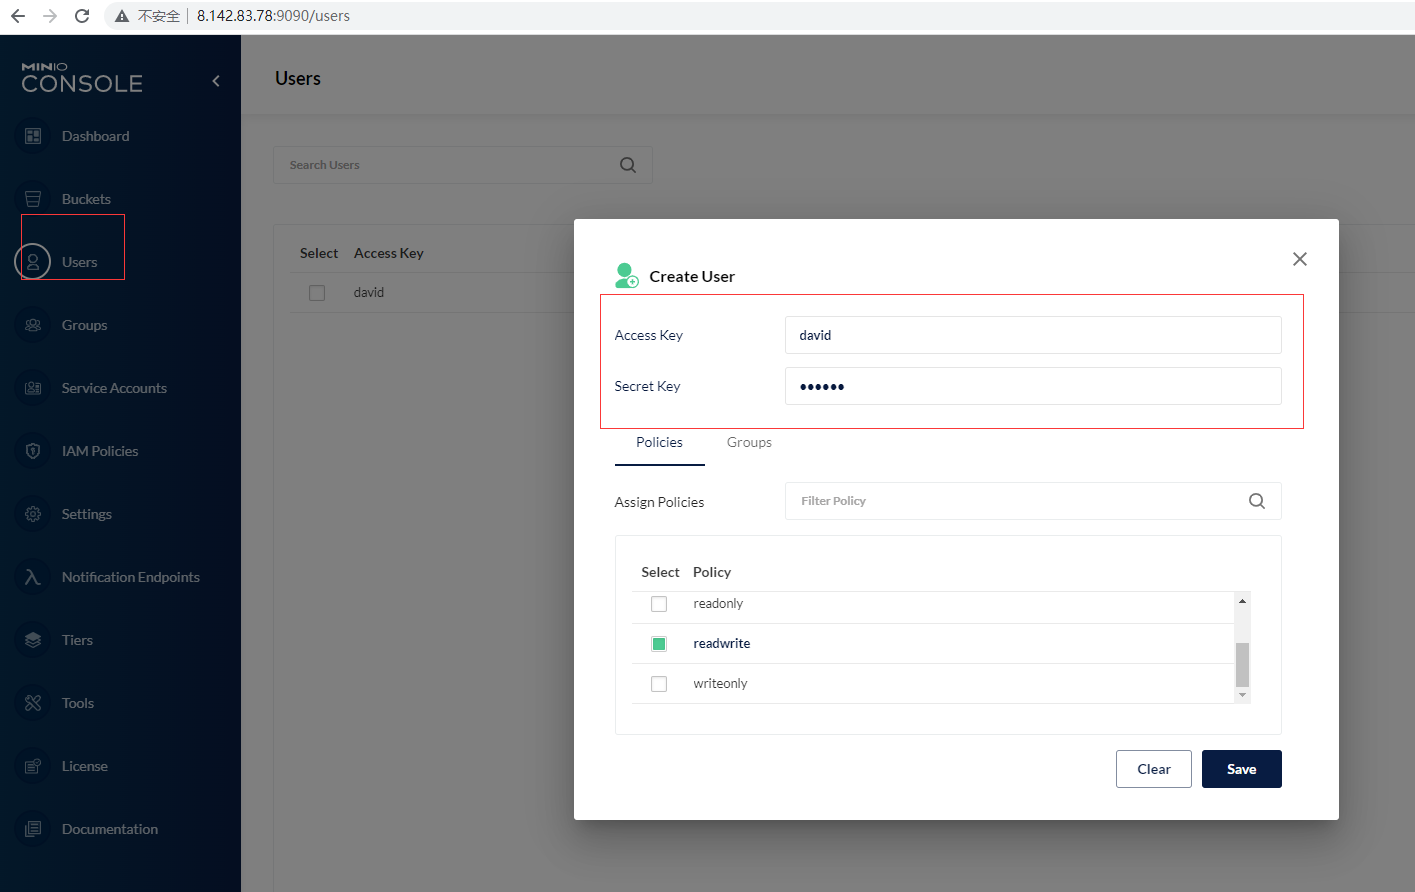
Task: Click the Search Users input field
Action: tap(463, 165)
